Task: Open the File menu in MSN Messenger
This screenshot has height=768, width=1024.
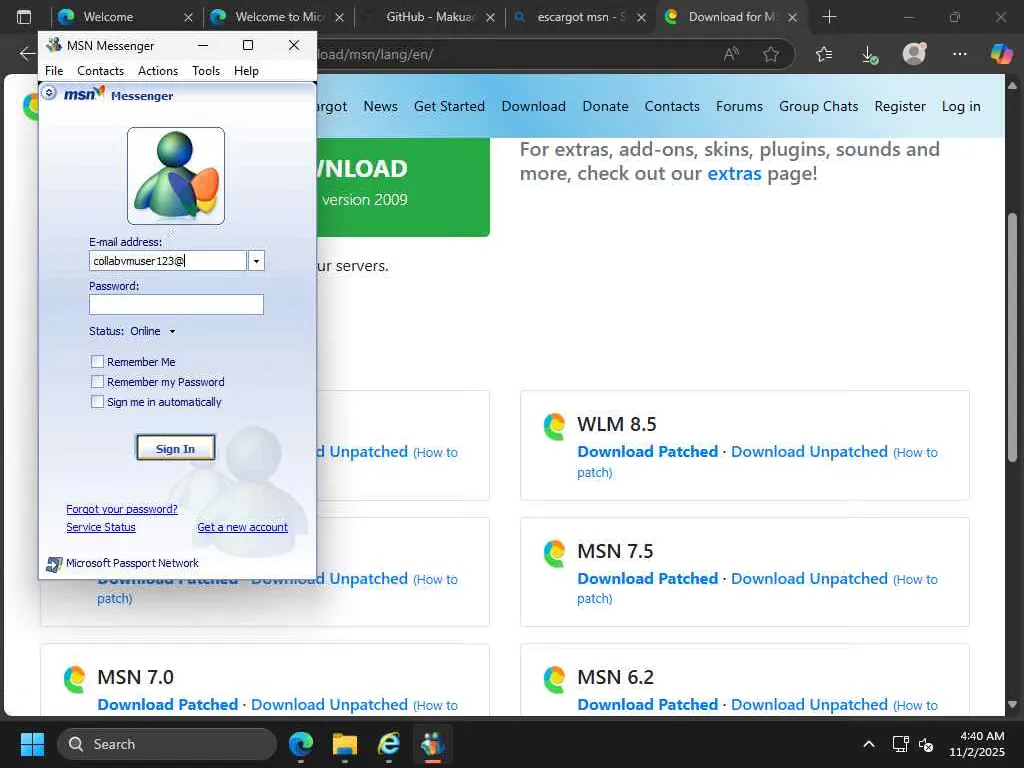Action: tap(54, 71)
